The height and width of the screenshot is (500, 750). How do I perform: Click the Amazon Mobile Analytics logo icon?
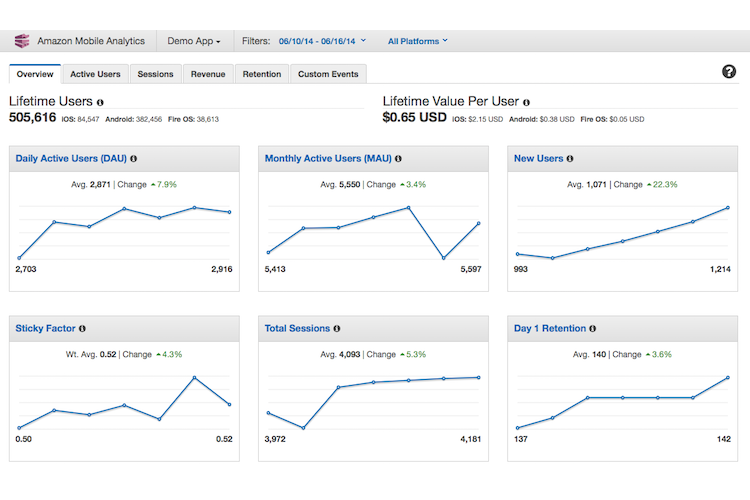pos(22,41)
